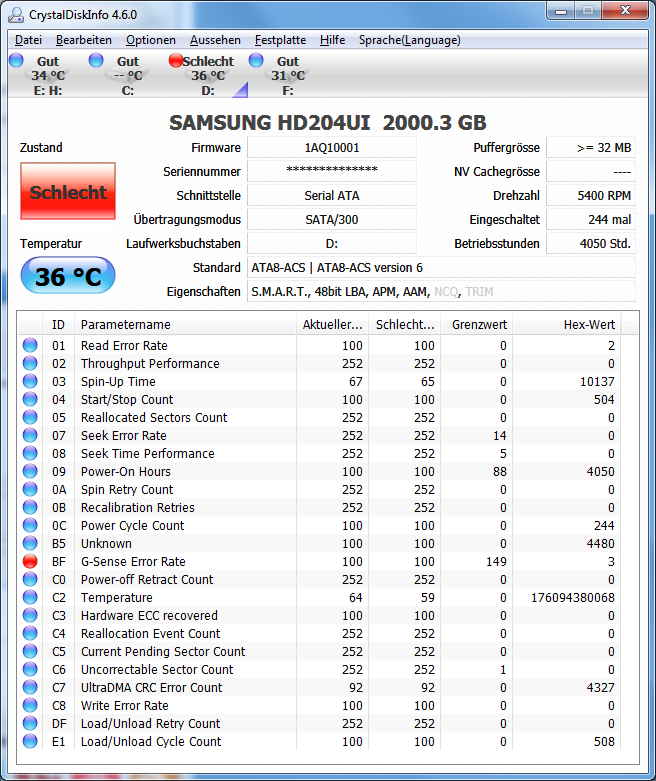Click the status orb for Recalibration Retries
The width and height of the screenshot is (656, 781).
coord(30,507)
